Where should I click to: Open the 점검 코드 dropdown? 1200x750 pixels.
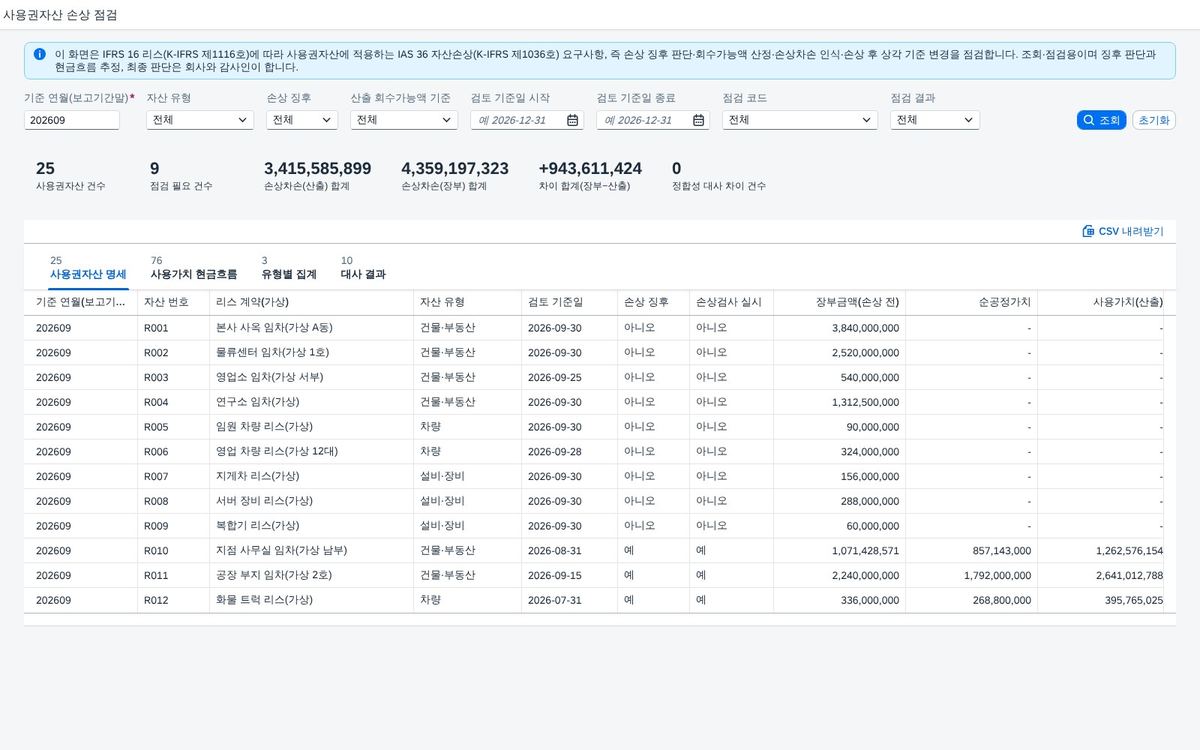coord(800,120)
